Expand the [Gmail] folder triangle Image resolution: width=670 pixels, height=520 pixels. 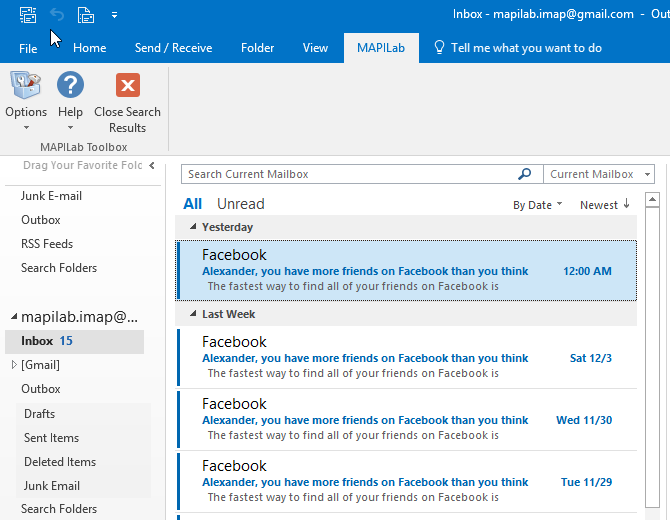tap(14, 364)
